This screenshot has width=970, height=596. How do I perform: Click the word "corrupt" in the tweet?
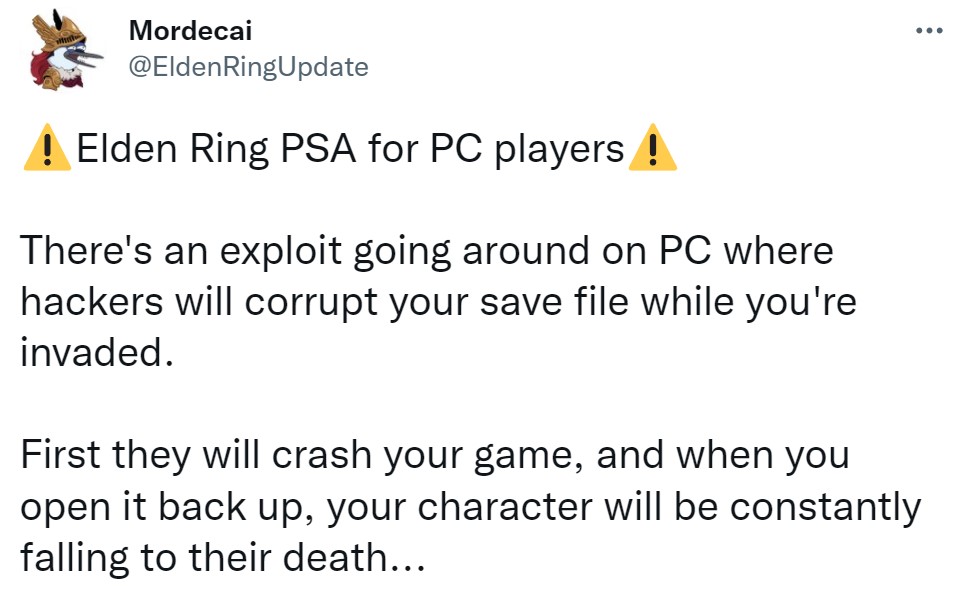(294, 302)
